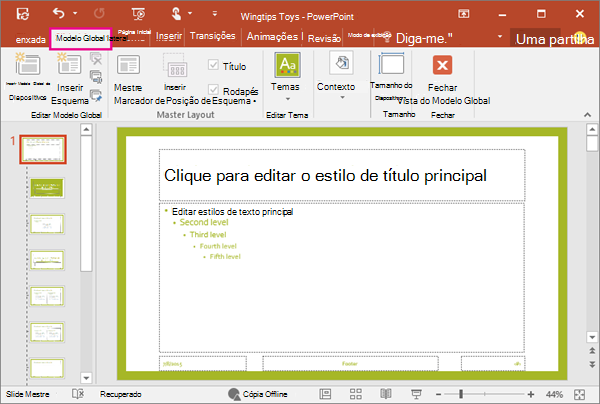Click the main editor scroll down arrow
Screen dimensions: 600x404
point(592,337)
